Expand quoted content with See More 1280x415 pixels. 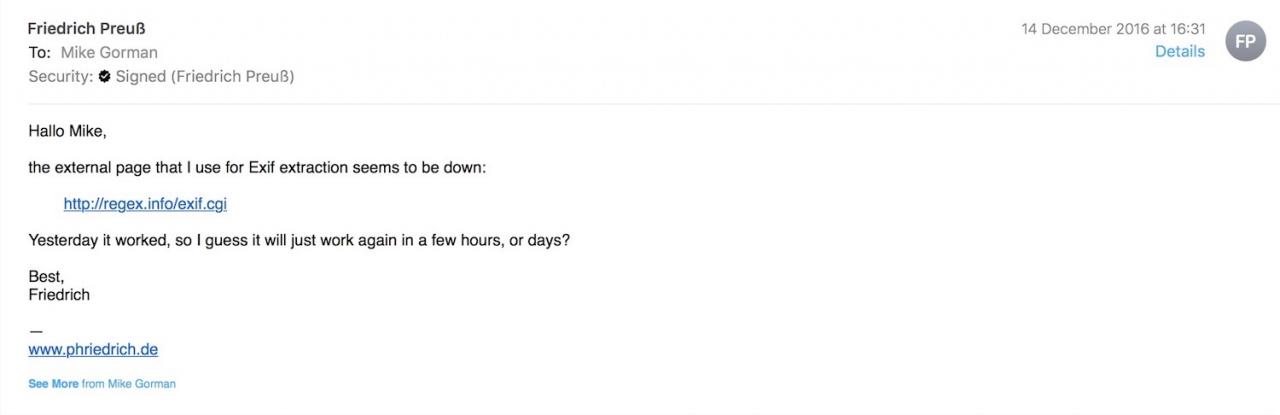[53, 384]
